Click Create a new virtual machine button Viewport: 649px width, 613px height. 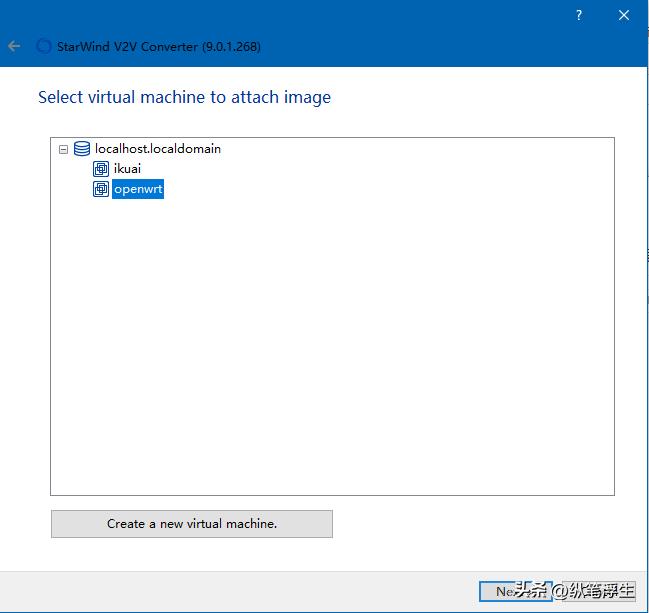coord(192,524)
